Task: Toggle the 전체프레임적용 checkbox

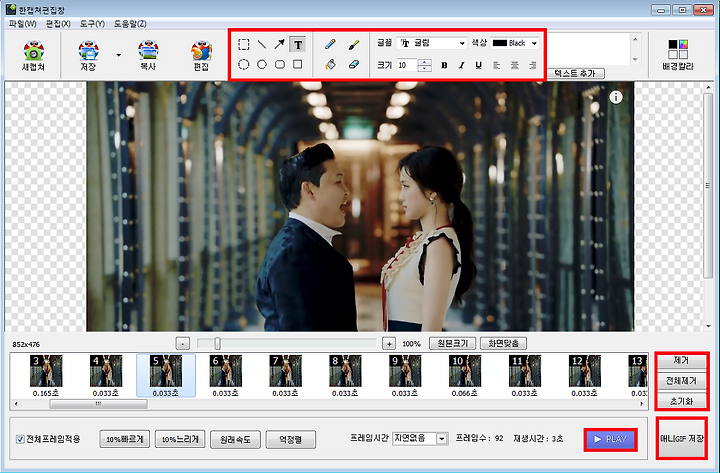Action: (20, 439)
